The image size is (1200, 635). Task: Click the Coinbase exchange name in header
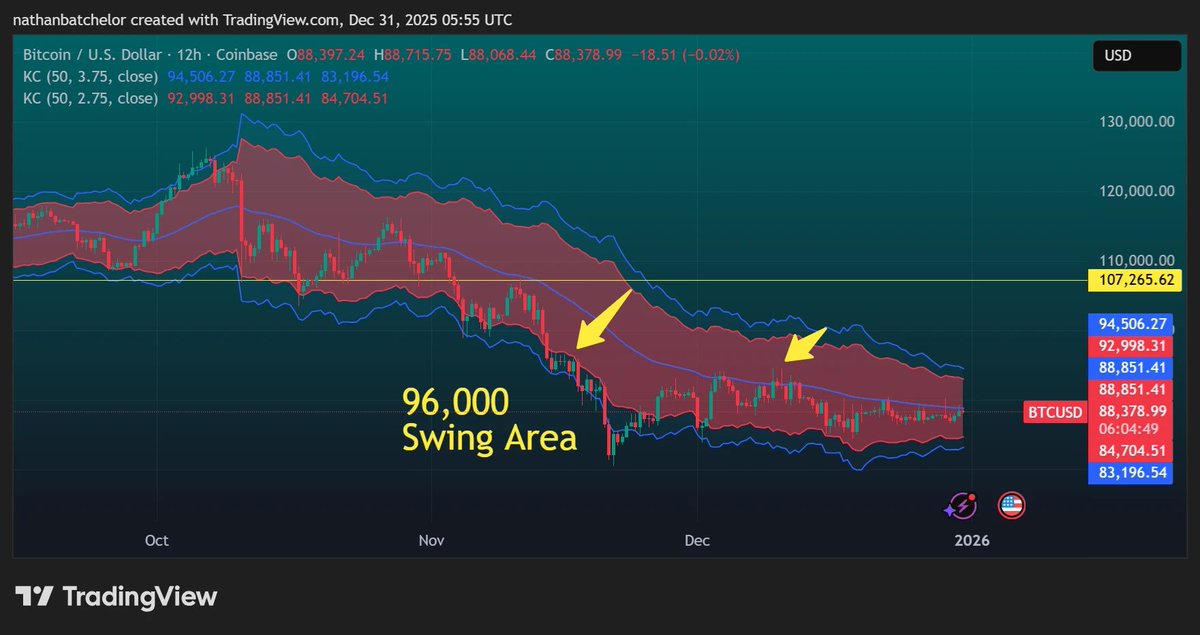[245, 56]
